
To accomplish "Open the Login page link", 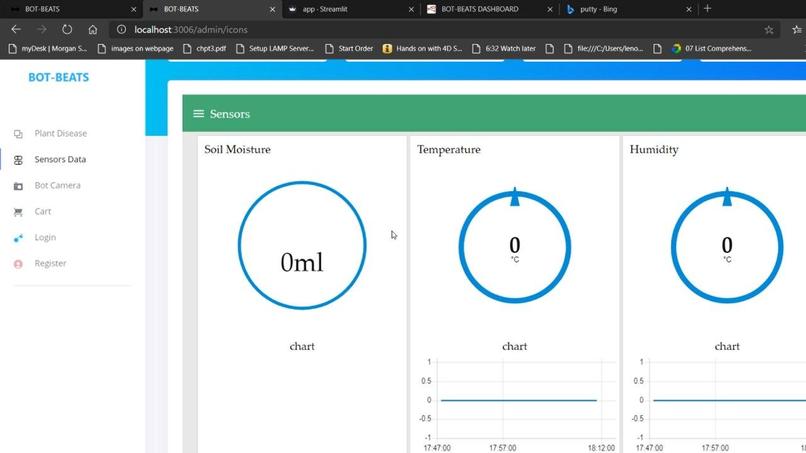I will tap(45, 237).
